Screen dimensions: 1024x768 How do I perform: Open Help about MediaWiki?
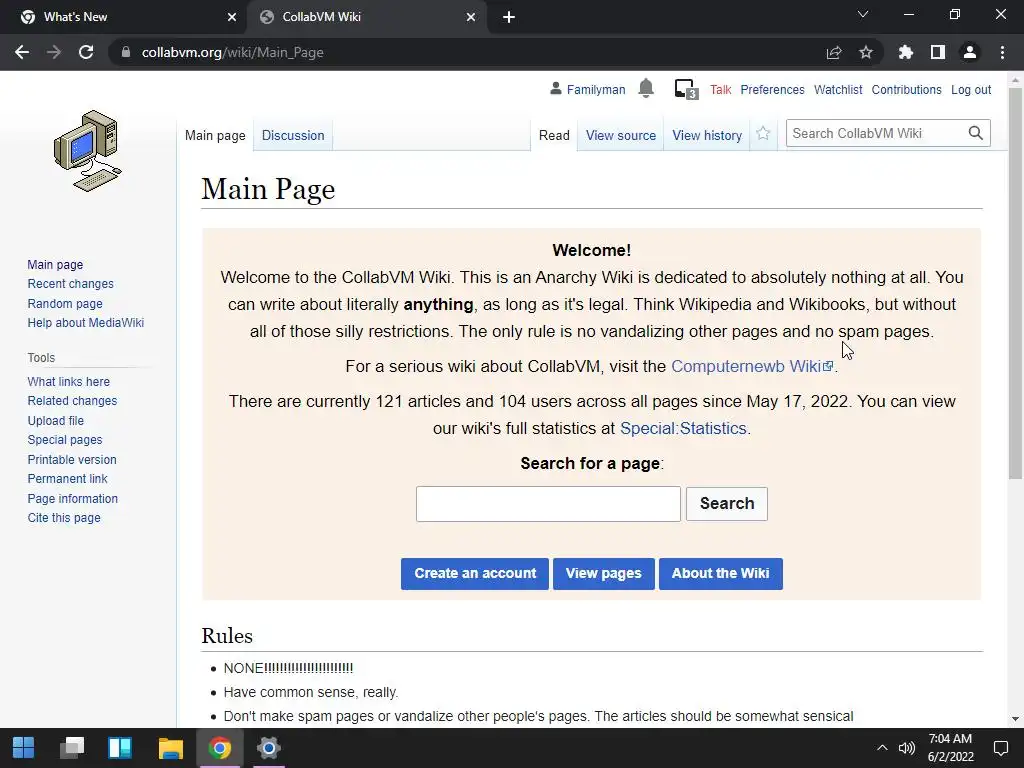click(86, 323)
